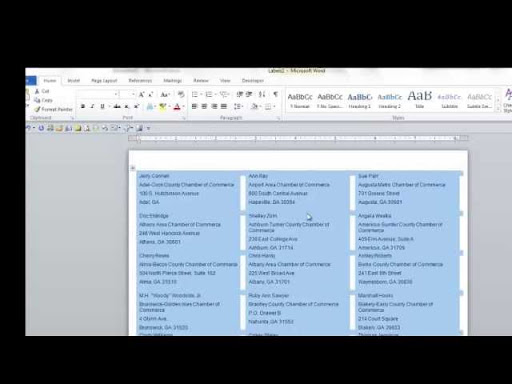
Task: Click the Cut icon in Clipboard
Action: [42, 91]
